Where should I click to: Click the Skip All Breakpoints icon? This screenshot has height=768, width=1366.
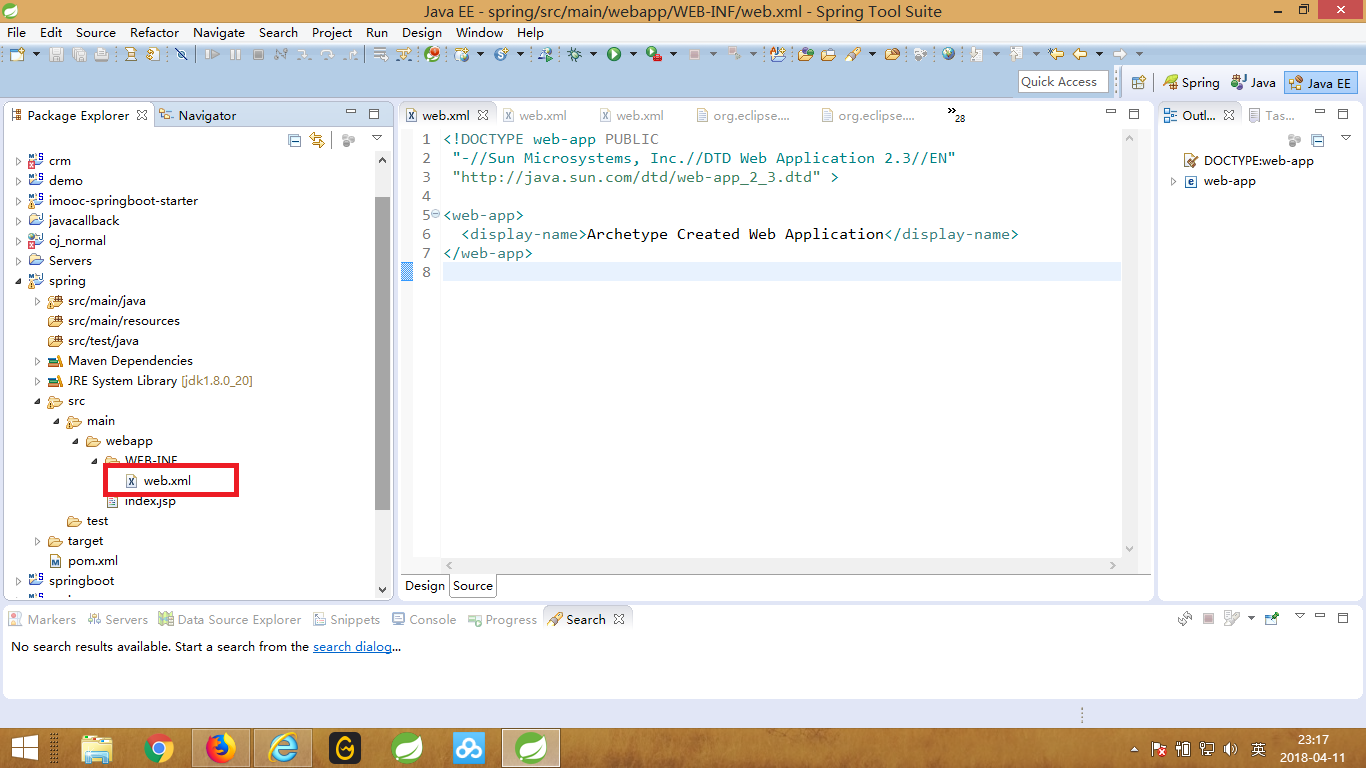(181, 54)
